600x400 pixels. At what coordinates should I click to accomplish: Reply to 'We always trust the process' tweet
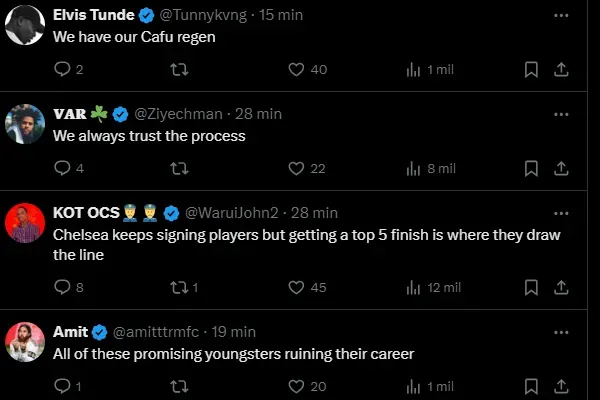point(62,168)
